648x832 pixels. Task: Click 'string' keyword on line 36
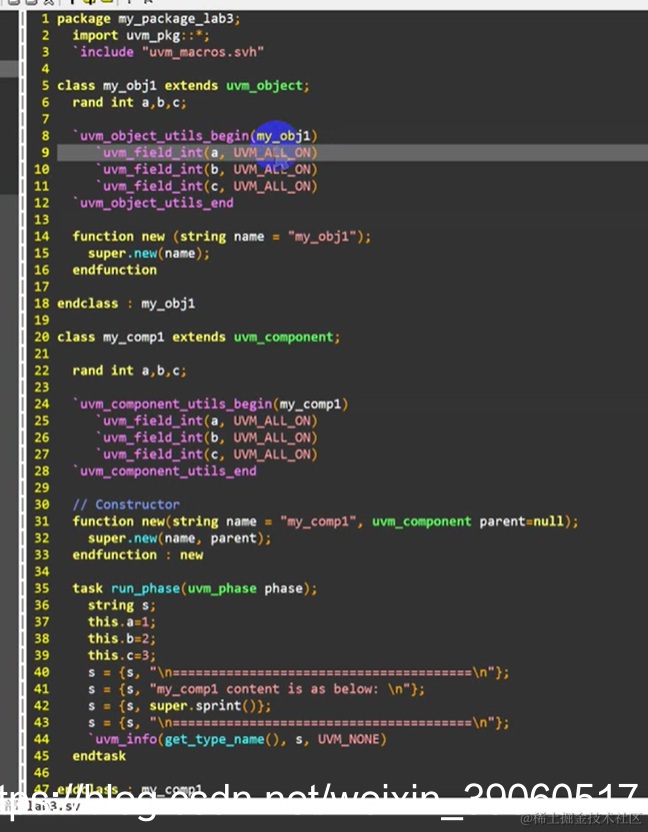click(111, 605)
